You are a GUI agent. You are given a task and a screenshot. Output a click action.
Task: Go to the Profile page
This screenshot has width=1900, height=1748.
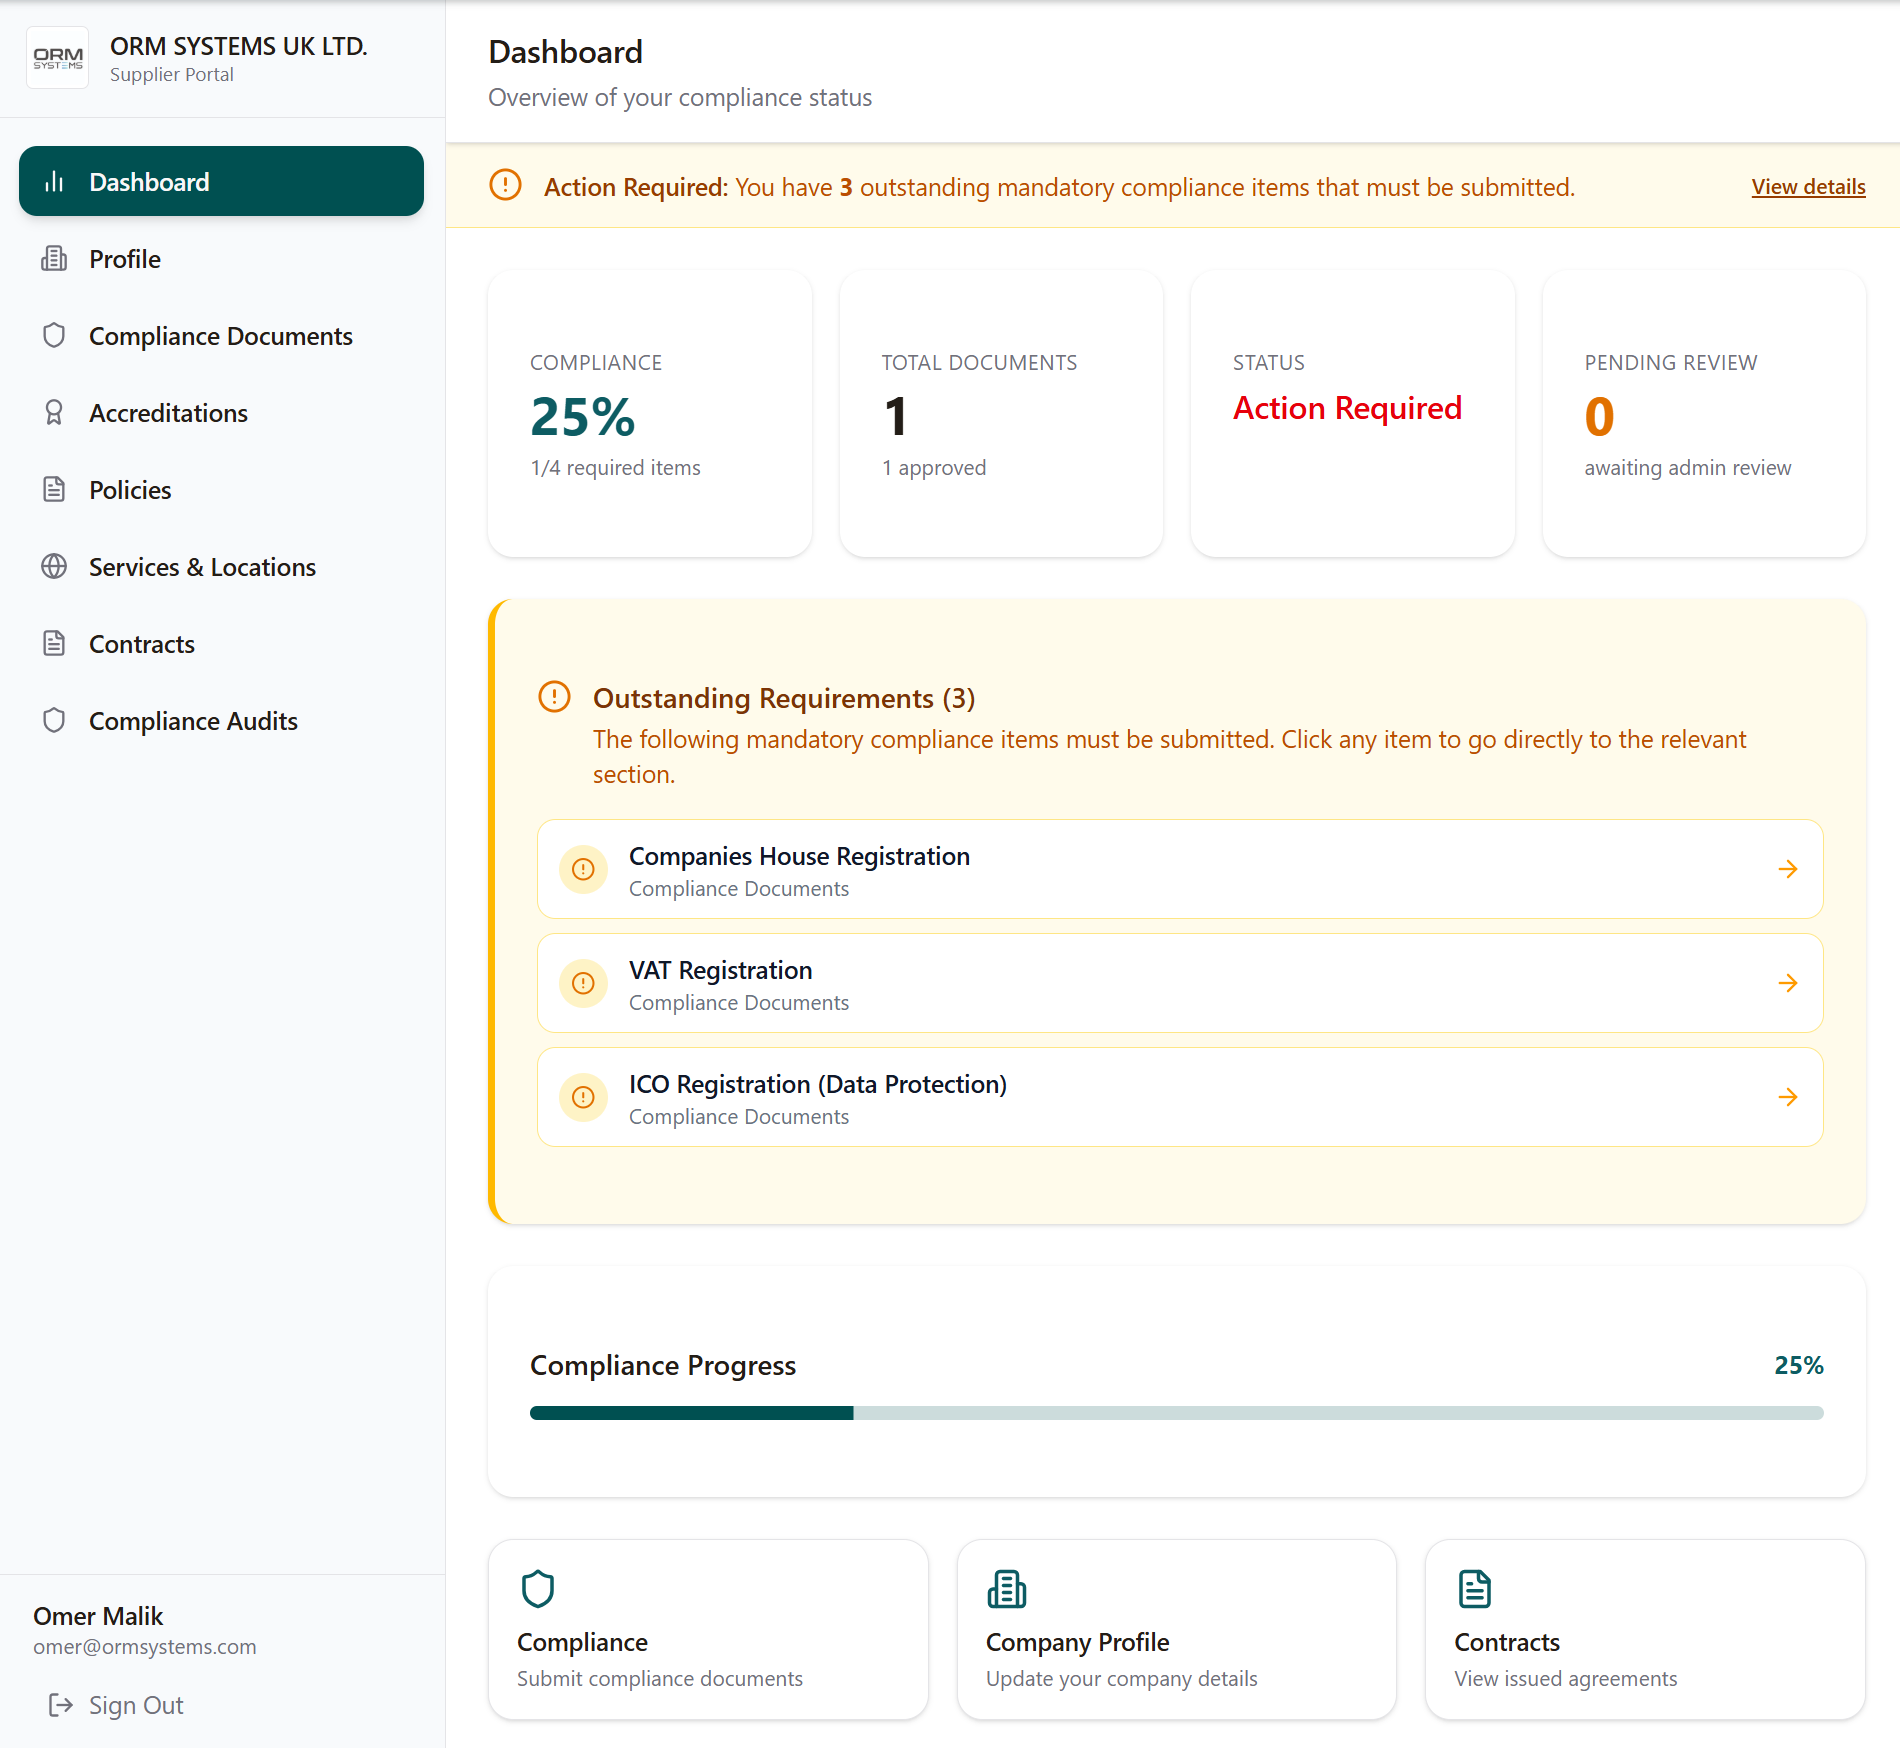coord(221,259)
